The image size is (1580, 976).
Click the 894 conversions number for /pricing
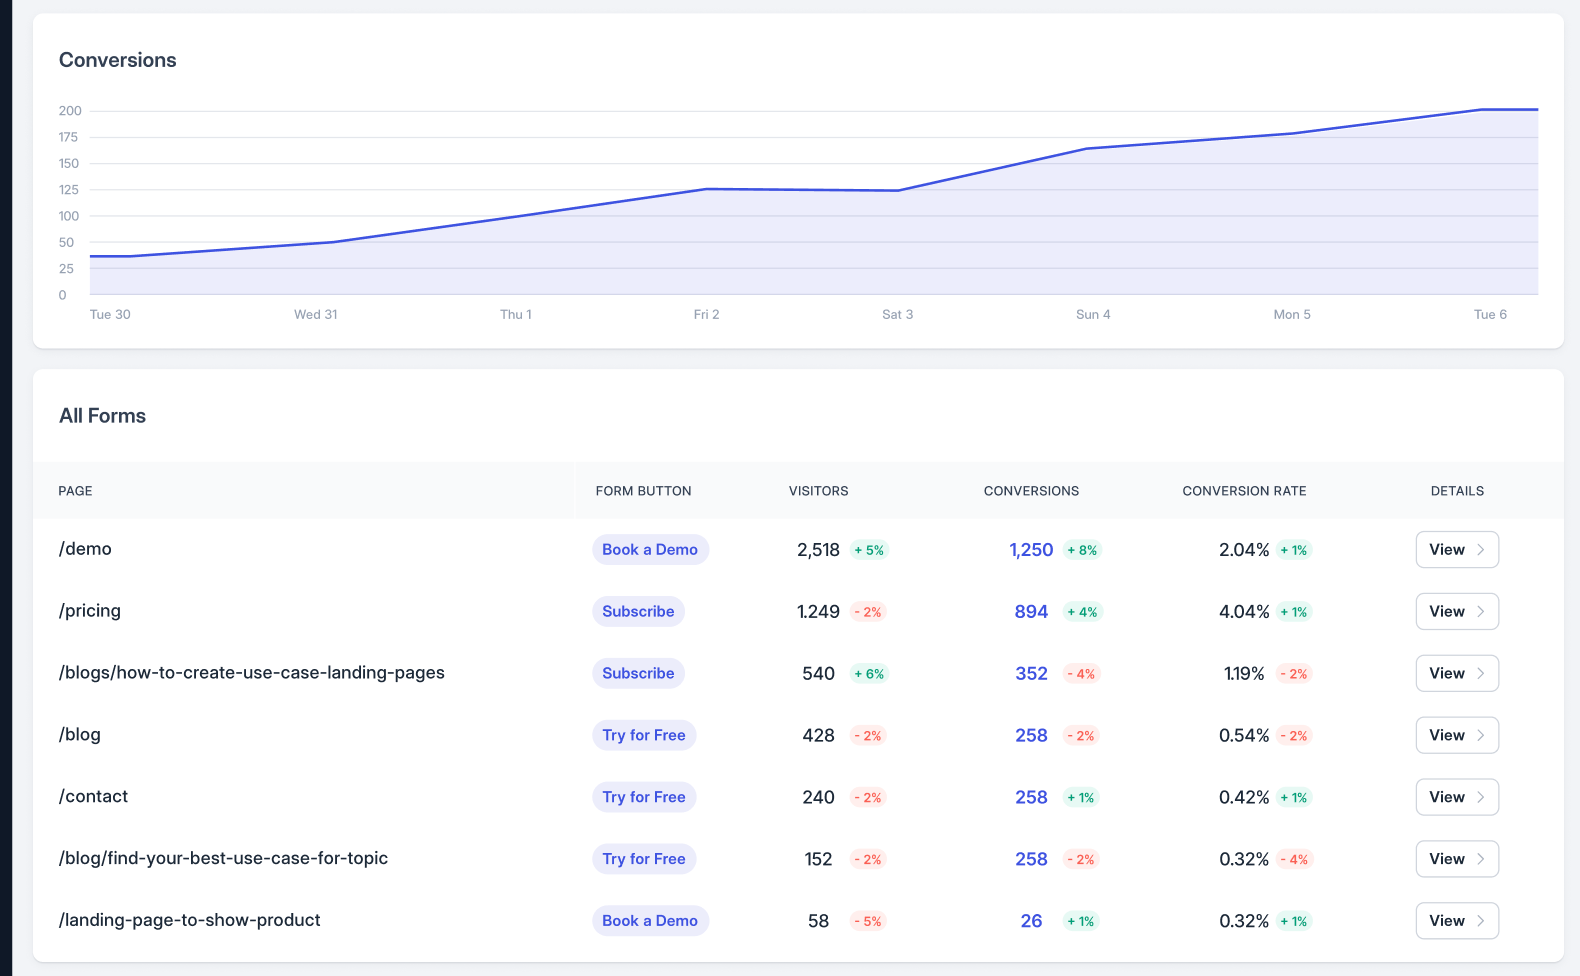click(1031, 612)
